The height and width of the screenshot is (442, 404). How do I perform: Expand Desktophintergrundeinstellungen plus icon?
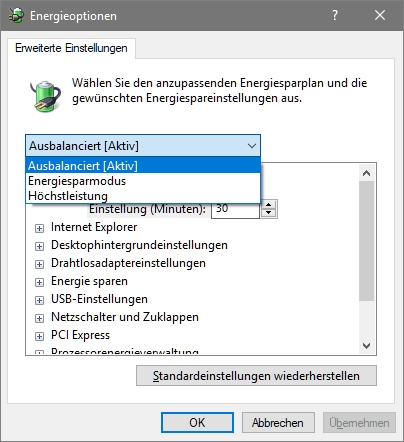pos(39,246)
